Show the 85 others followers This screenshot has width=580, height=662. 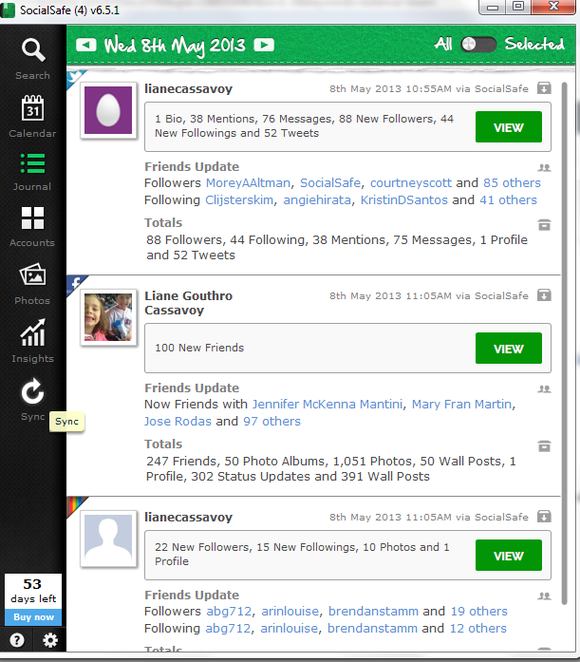[512, 183]
